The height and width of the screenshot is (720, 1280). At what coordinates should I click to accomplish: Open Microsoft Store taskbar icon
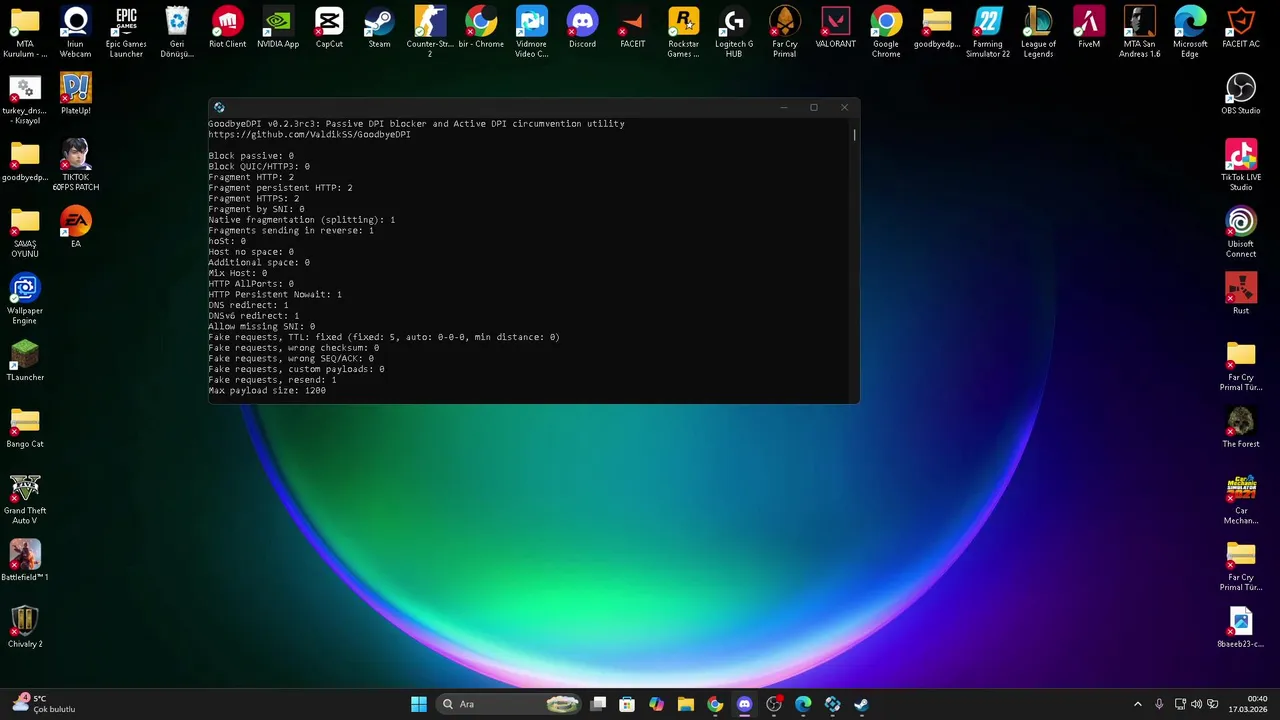[627, 704]
